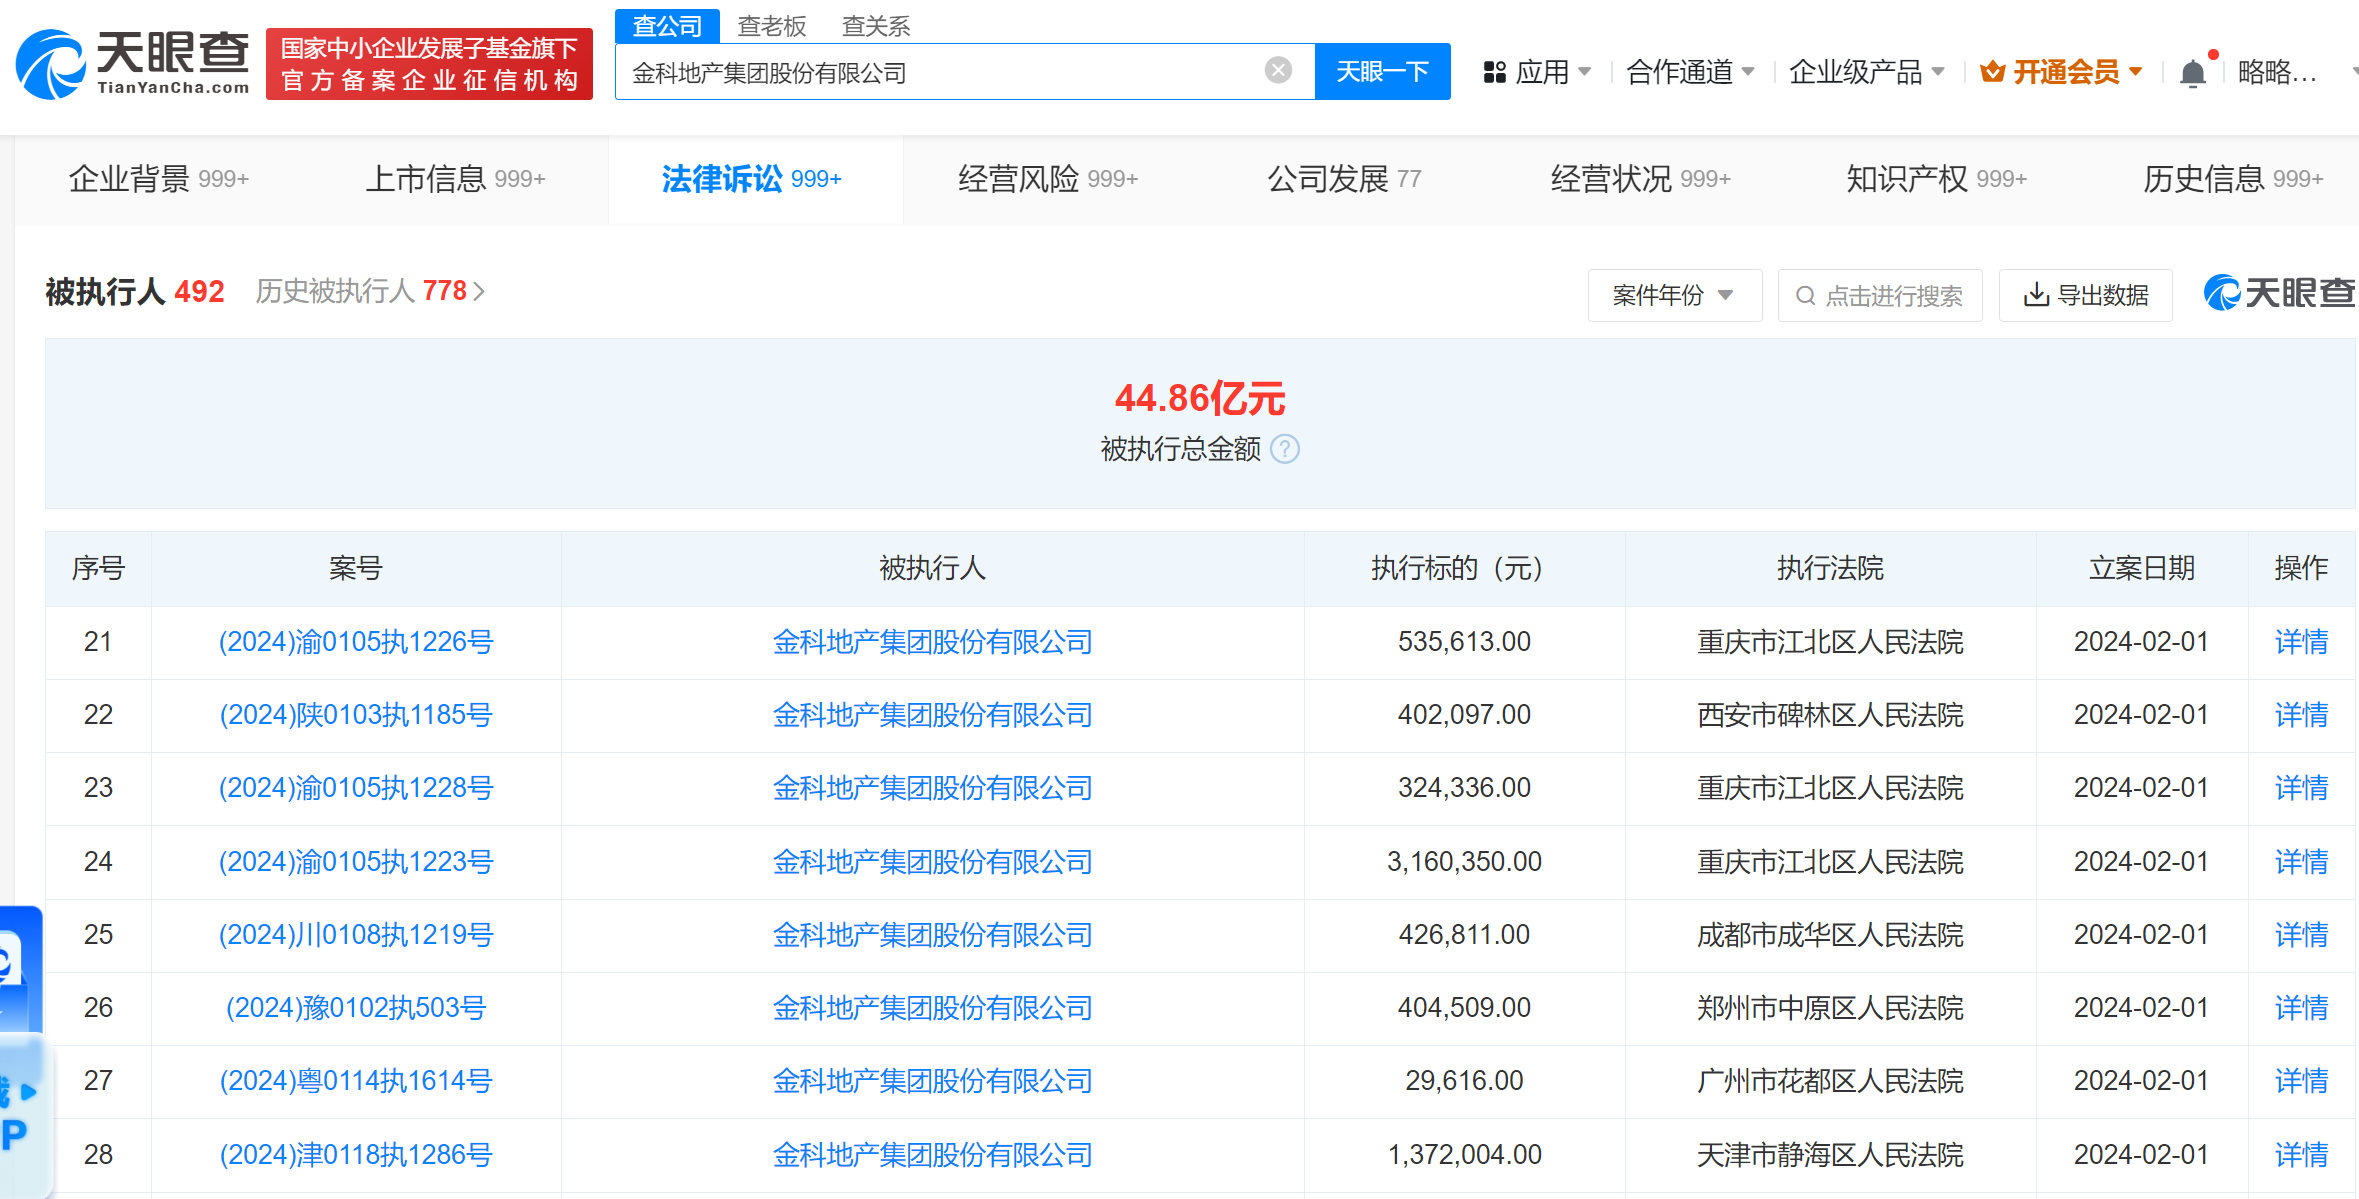Select the 查关系 search tab
Screen dimensions: 2359x1199
[876, 26]
